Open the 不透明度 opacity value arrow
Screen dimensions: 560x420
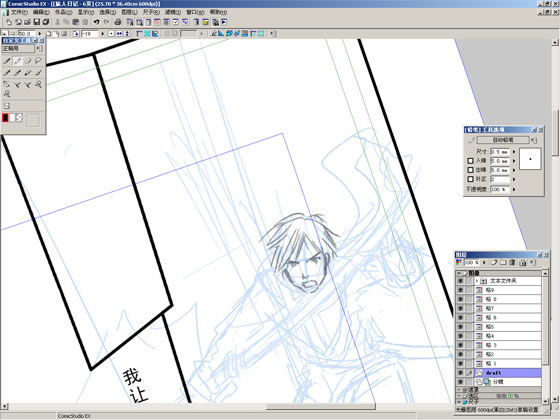pyautogui.click(x=514, y=189)
